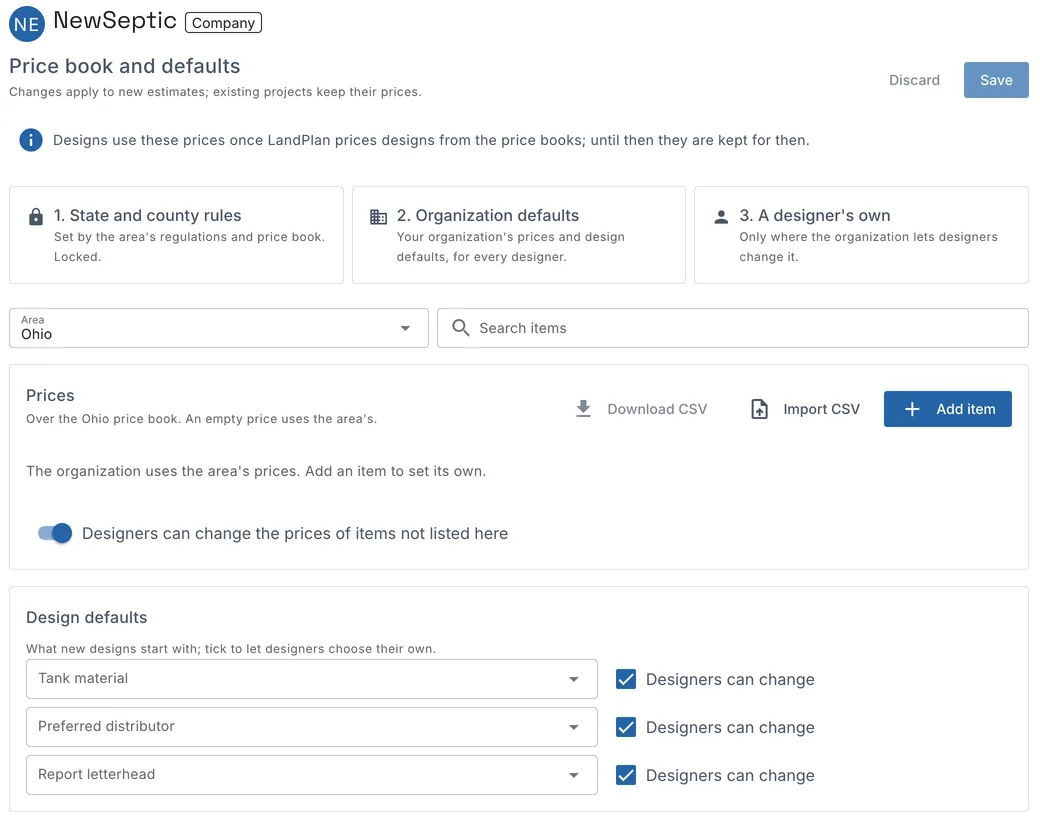The width and height of the screenshot is (1040, 823).
Task: Open the Tank material dropdown
Action: [312, 678]
